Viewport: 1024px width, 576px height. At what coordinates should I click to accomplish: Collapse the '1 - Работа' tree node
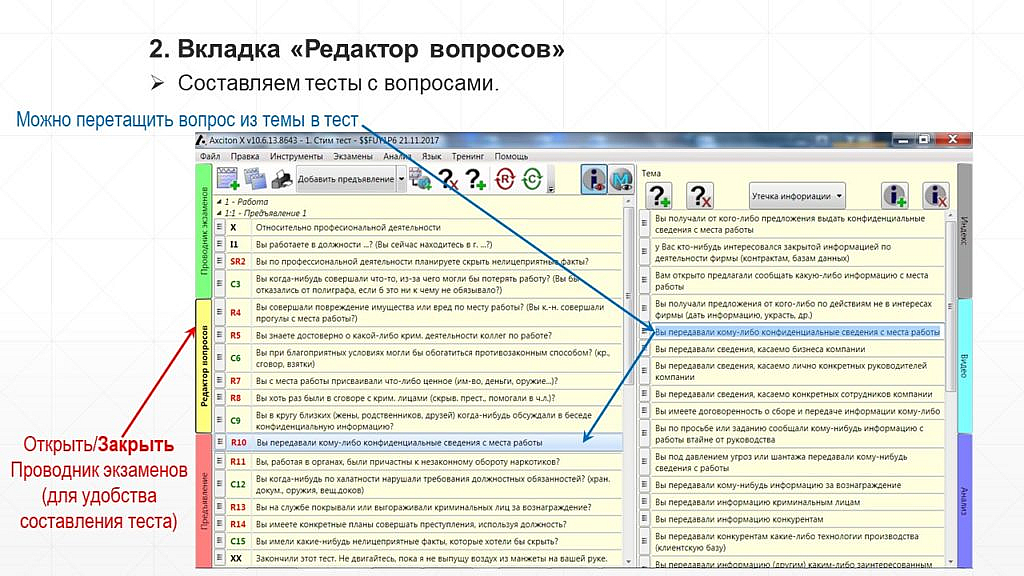(219, 202)
